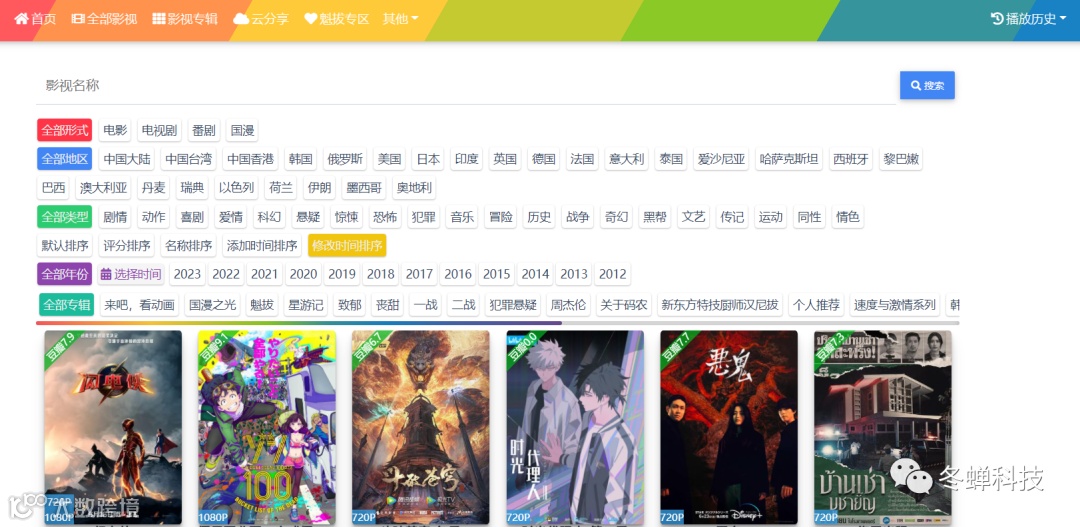Image resolution: width=1080 pixels, height=527 pixels.
Task: Open 影视专辑 in the navbar
Action: 185,19
